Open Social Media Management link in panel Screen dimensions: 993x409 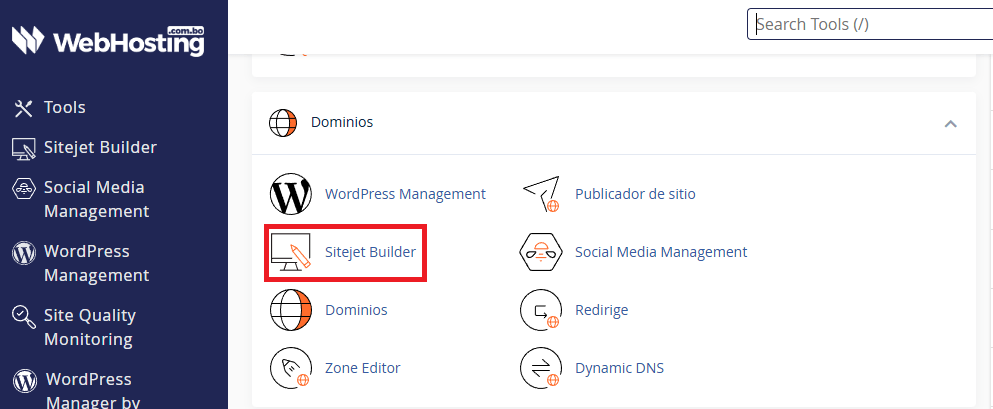[x=661, y=252]
